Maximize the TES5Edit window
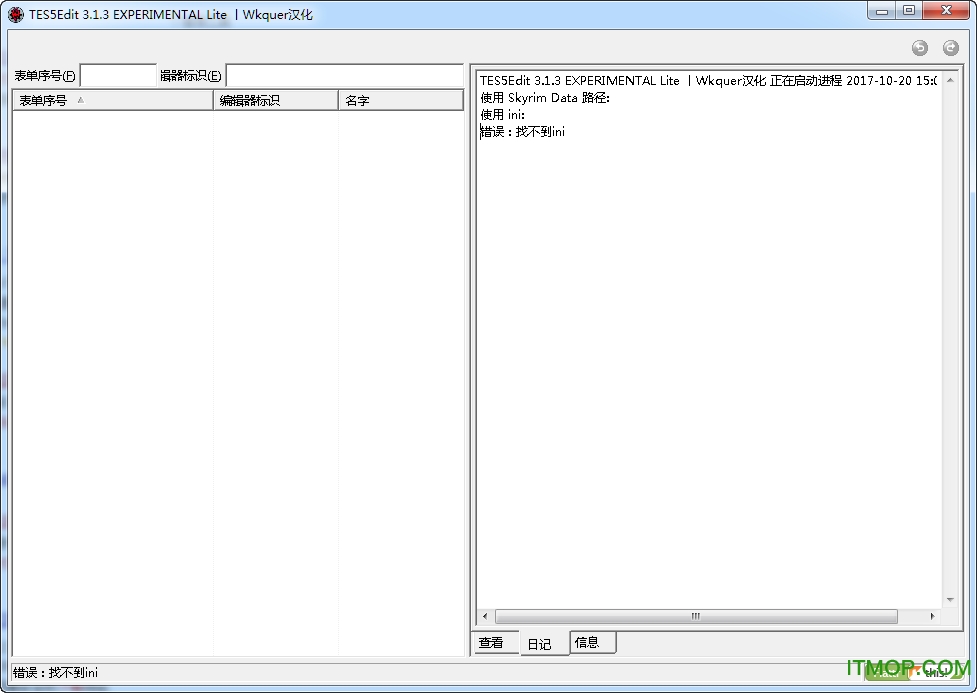The width and height of the screenshot is (977, 693). (909, 11)
